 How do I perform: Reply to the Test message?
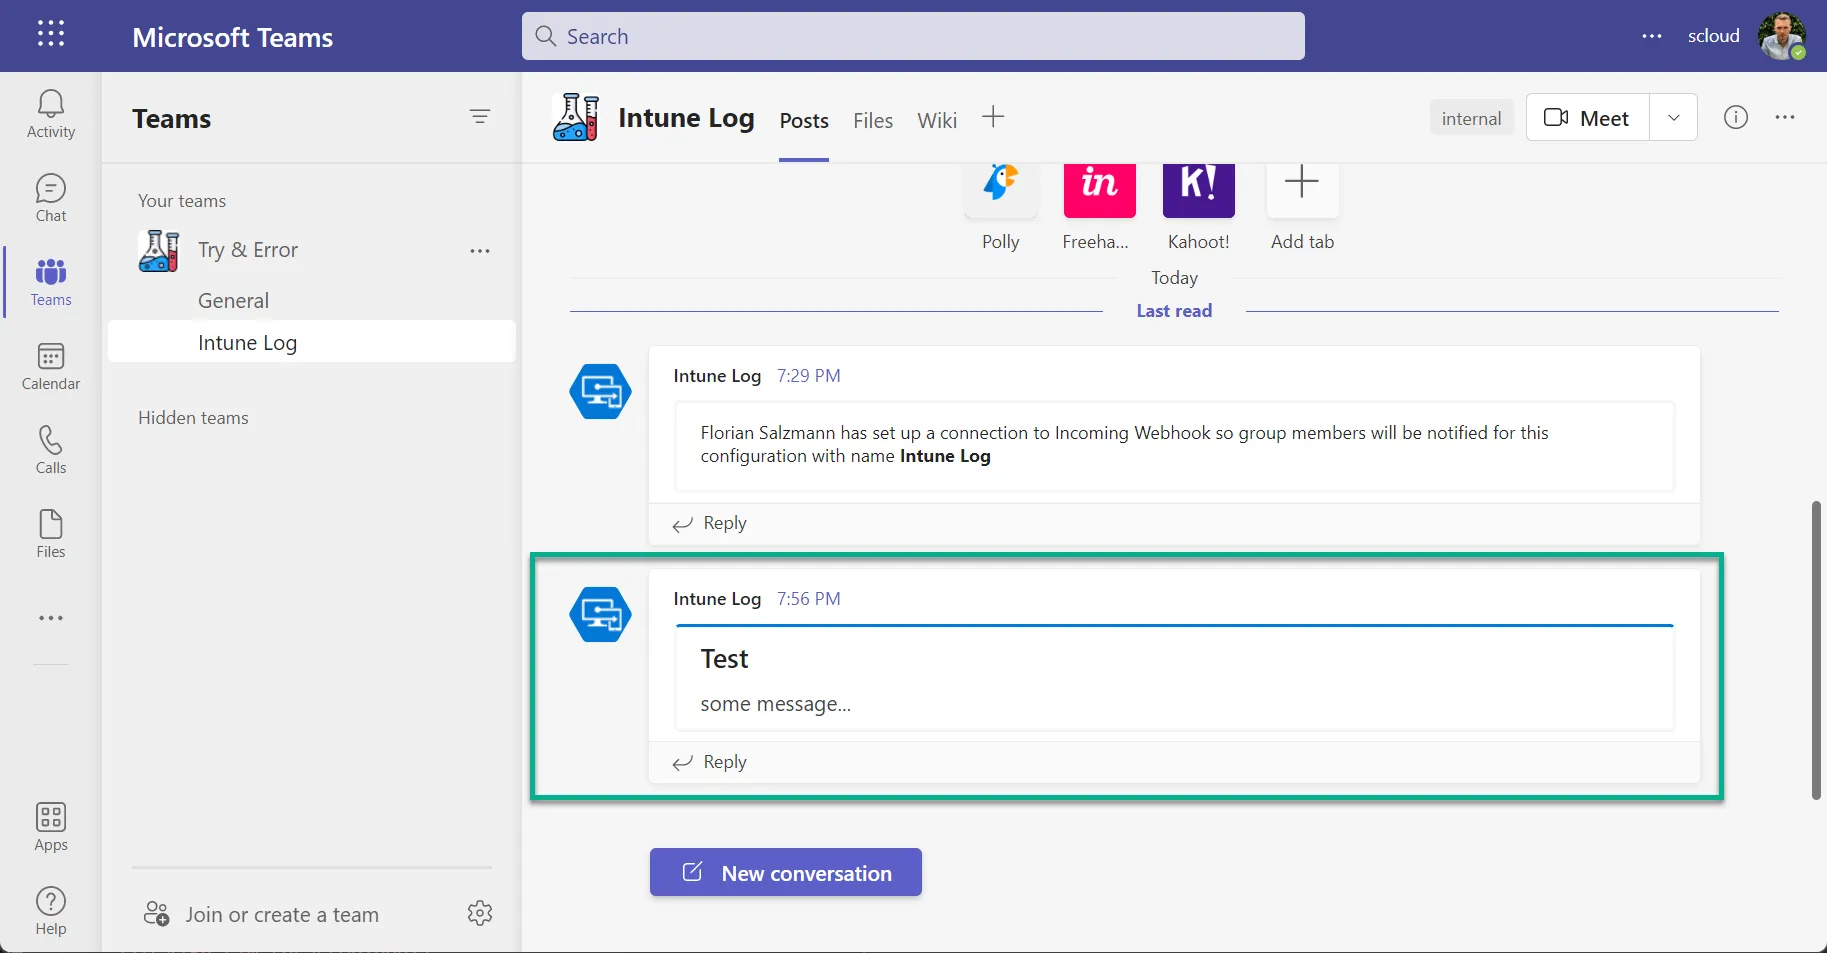point(710,762)
